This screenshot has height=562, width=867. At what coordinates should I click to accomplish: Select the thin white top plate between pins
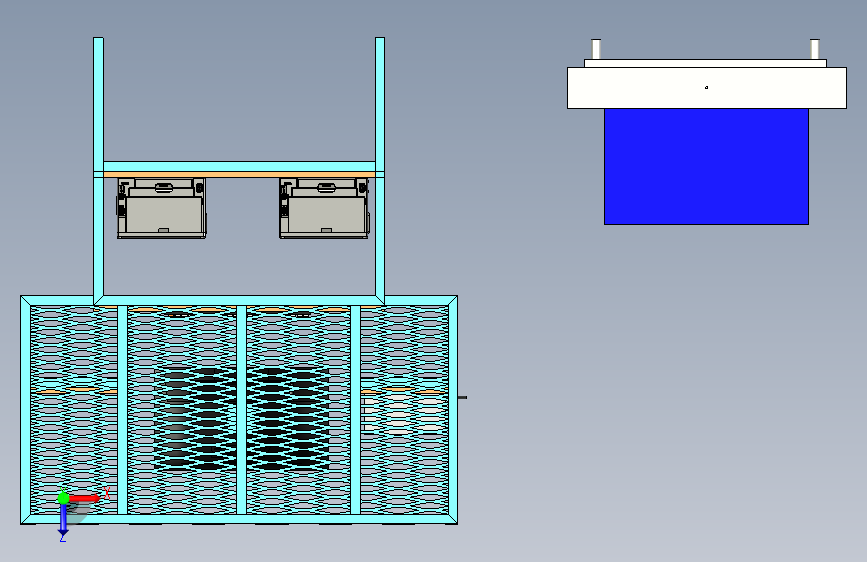coord(706,64)
